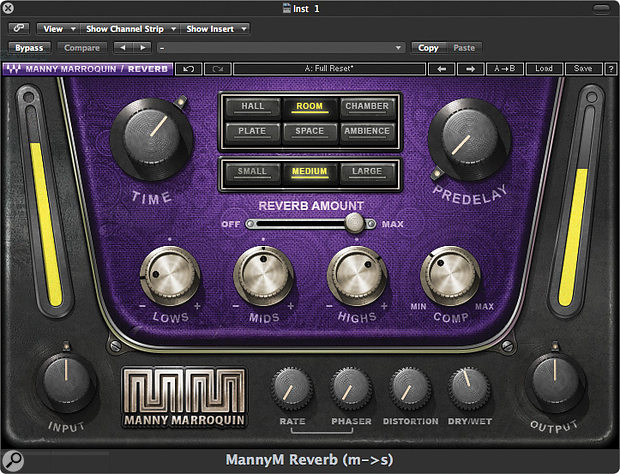Click the Compare button

click(82, 48)
